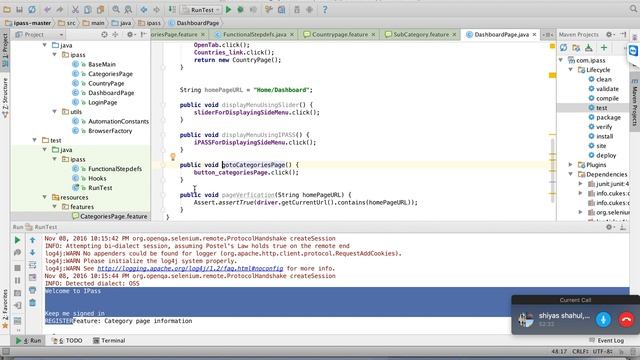Click Maven Download Sources icon
Viewport: 640px width, 360px height.
pos(589,48)
